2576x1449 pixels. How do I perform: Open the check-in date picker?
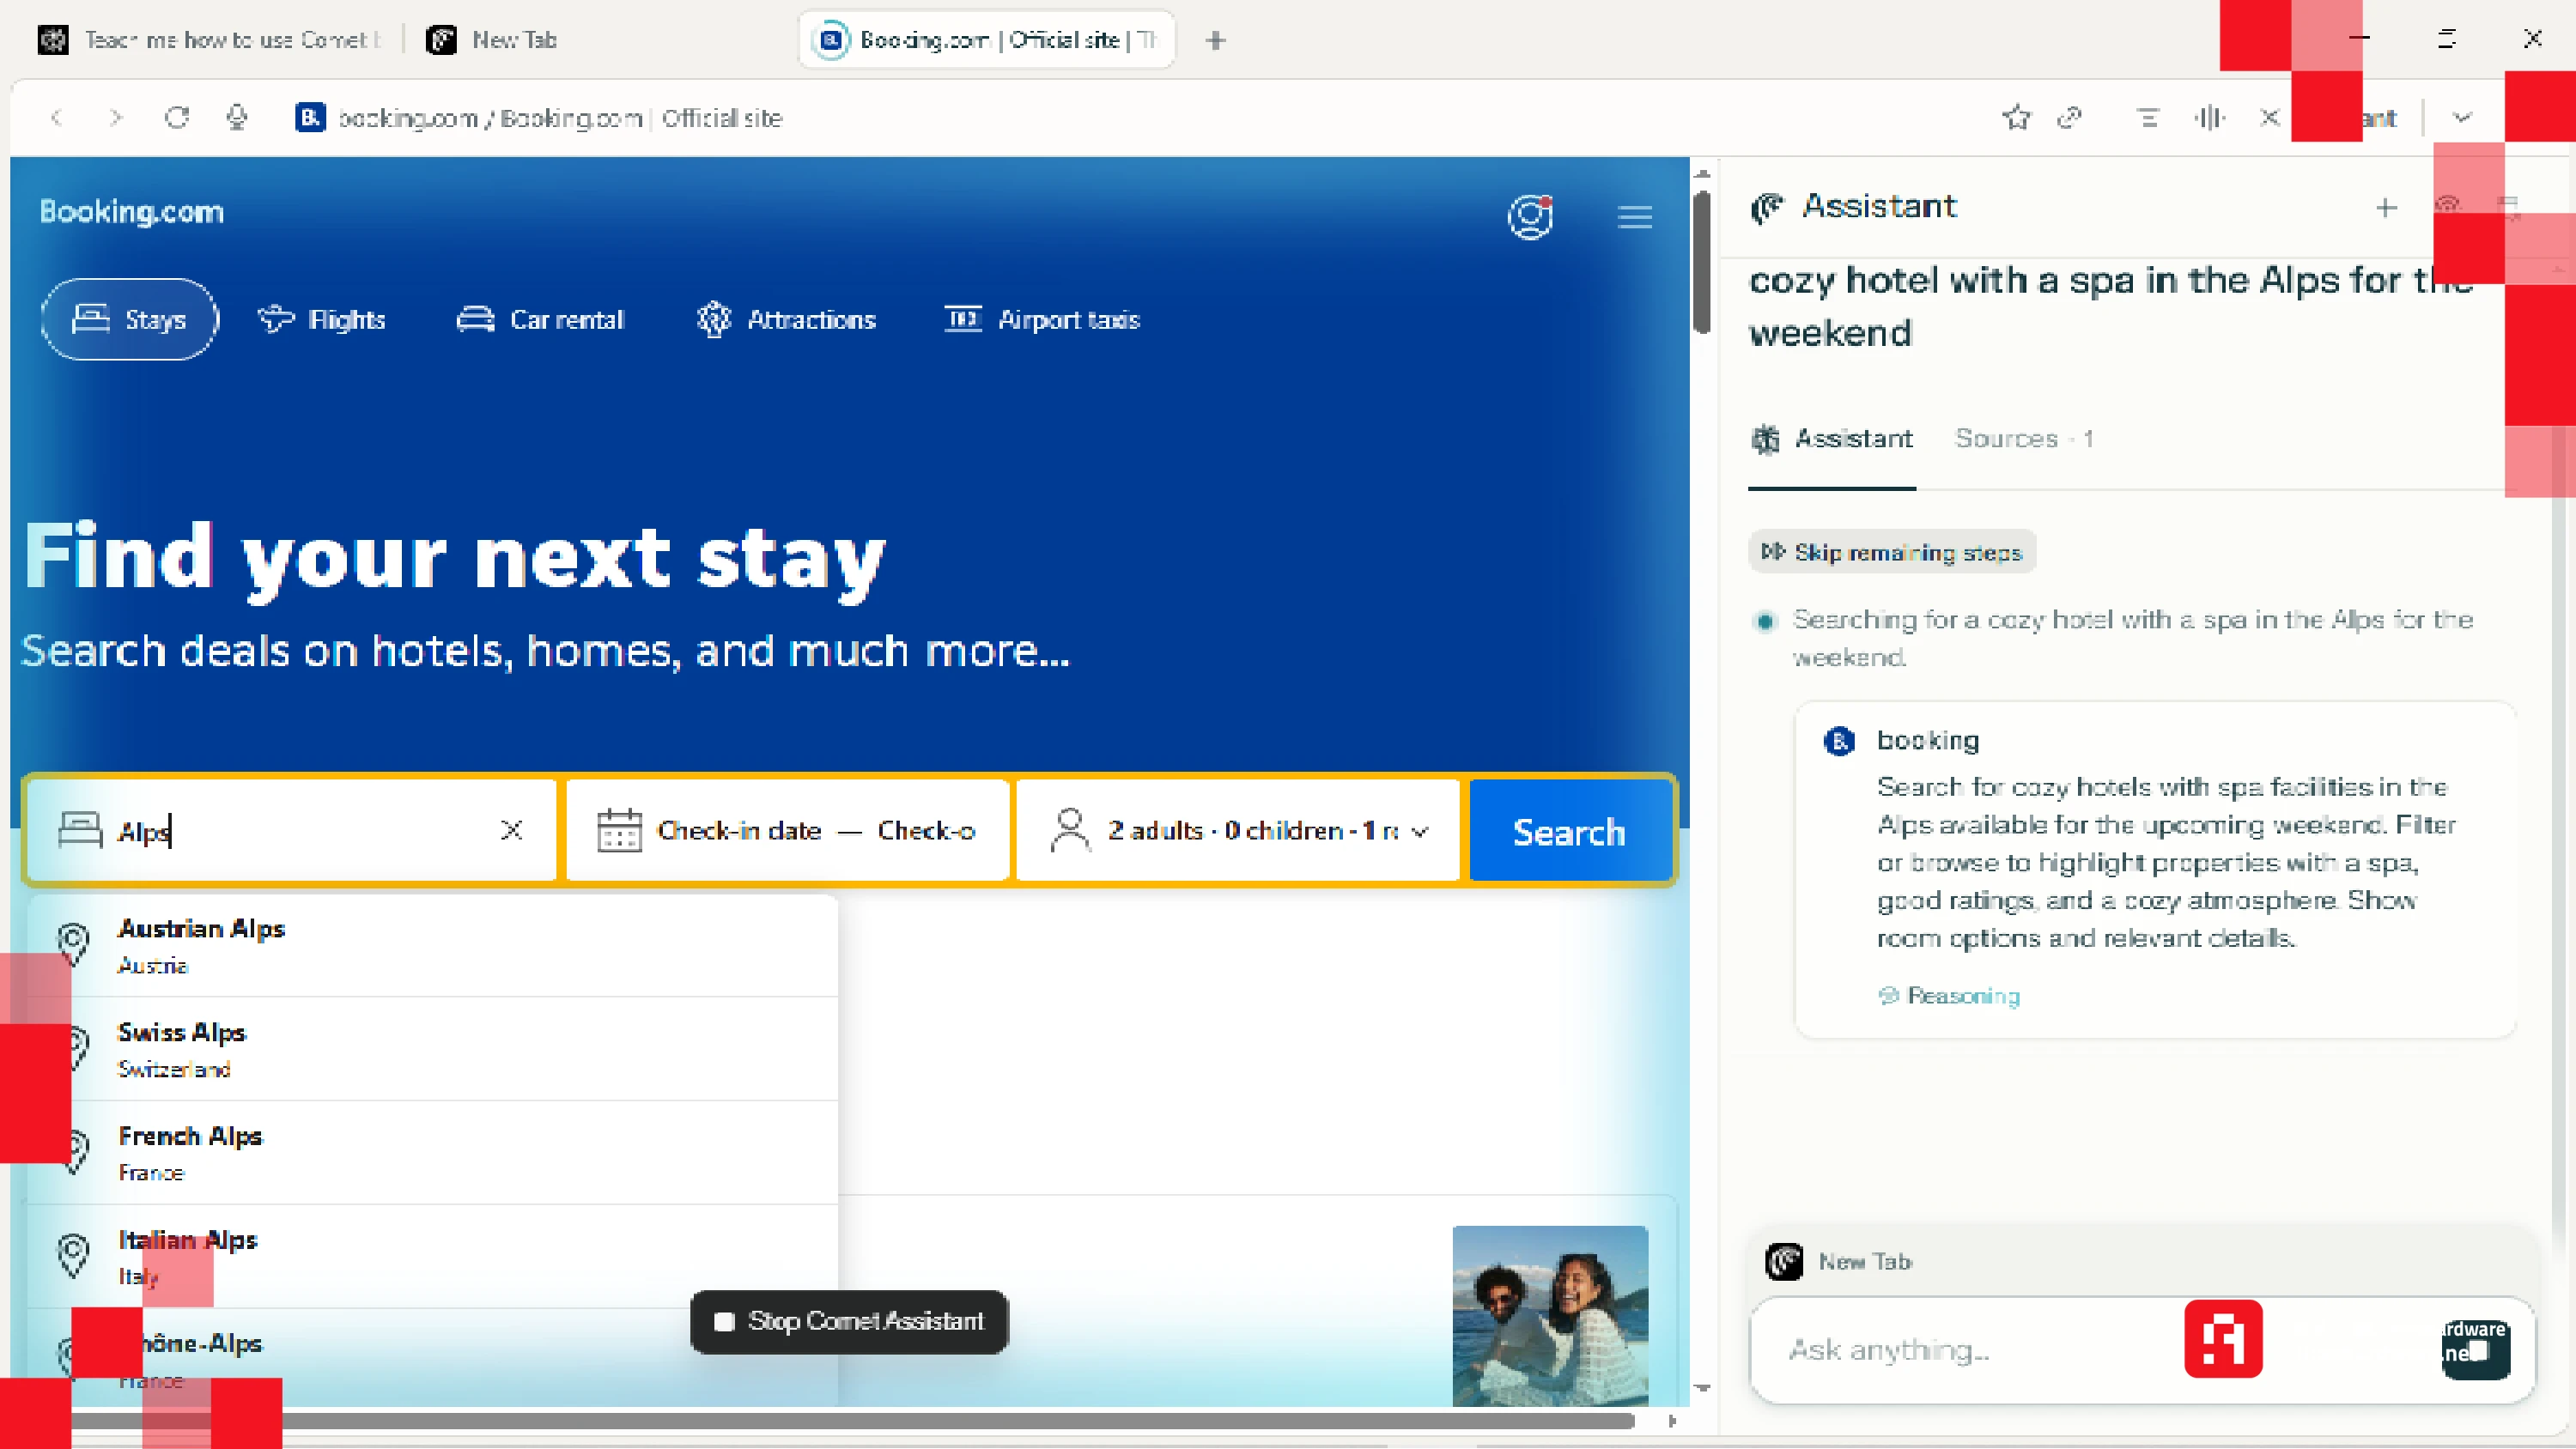(x=740, y=830)
